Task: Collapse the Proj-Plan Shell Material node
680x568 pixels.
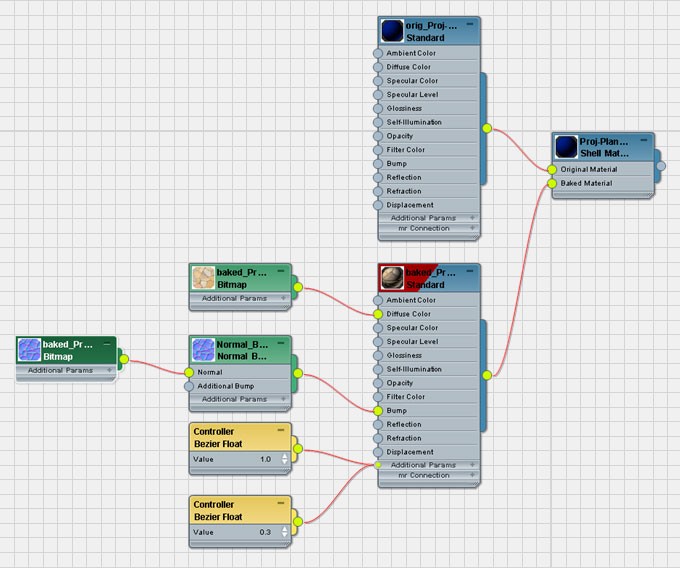Action: (644, 140)
